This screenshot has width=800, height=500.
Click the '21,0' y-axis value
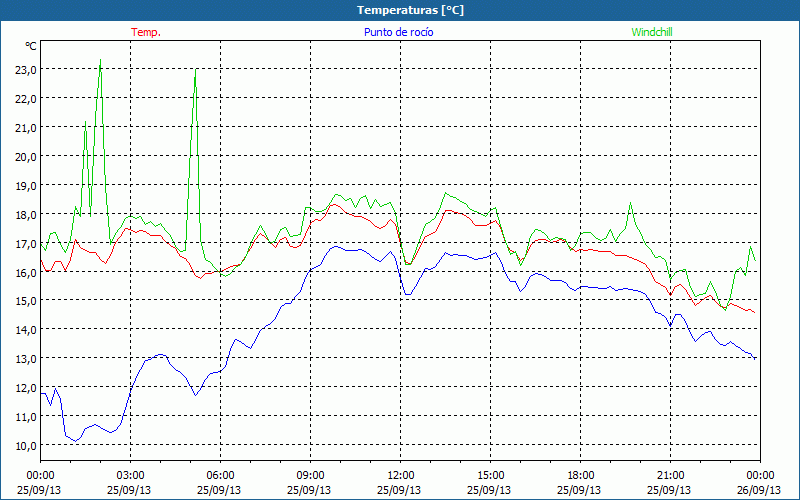[x=26, y=128]
